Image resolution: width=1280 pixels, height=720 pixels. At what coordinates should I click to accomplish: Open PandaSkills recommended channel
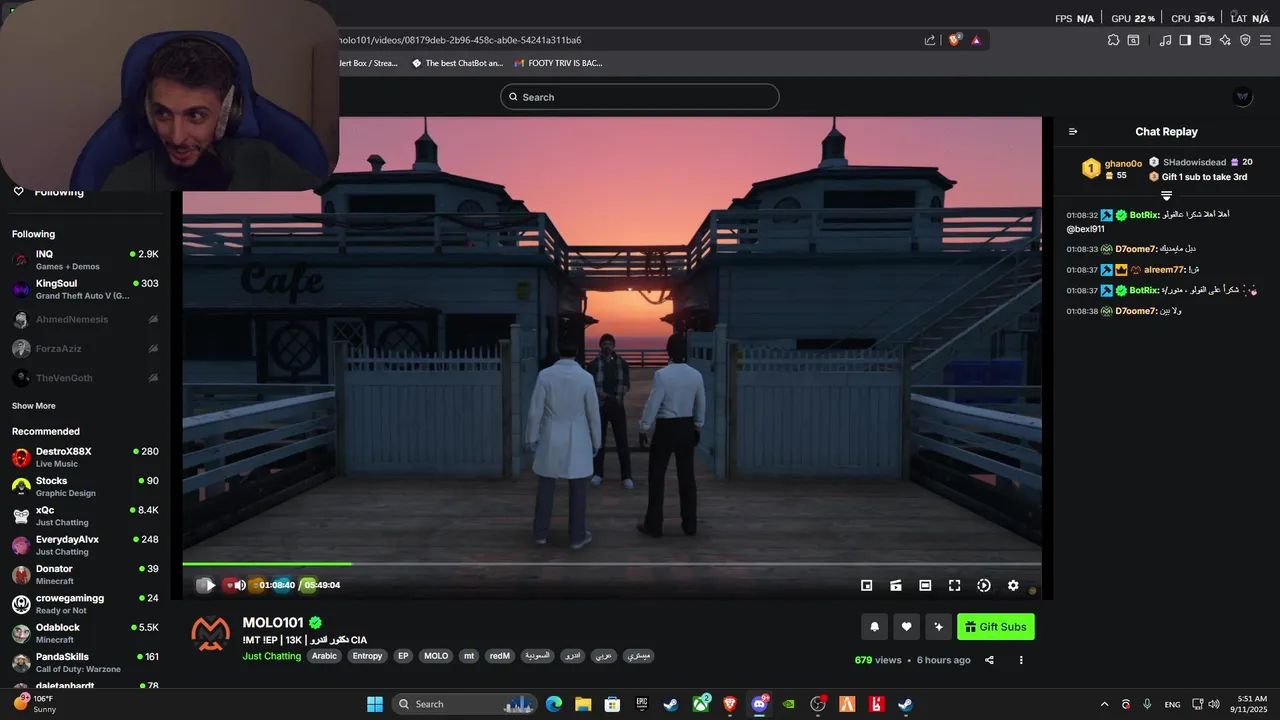pyautogui.click(x=85, y=662)
